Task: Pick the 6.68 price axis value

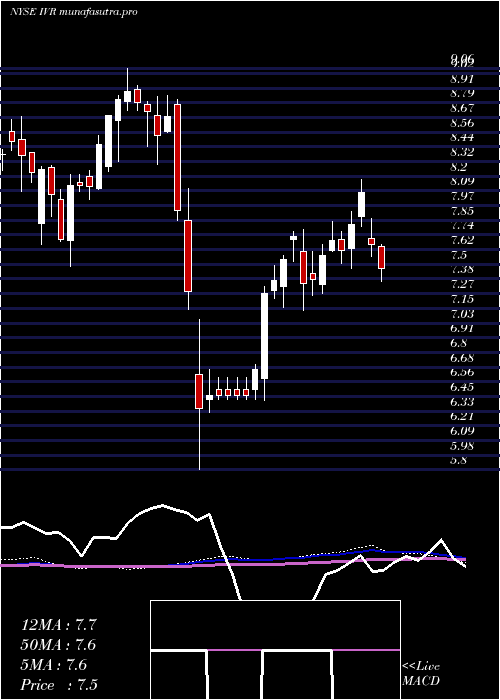Action: tap(462, 358)
